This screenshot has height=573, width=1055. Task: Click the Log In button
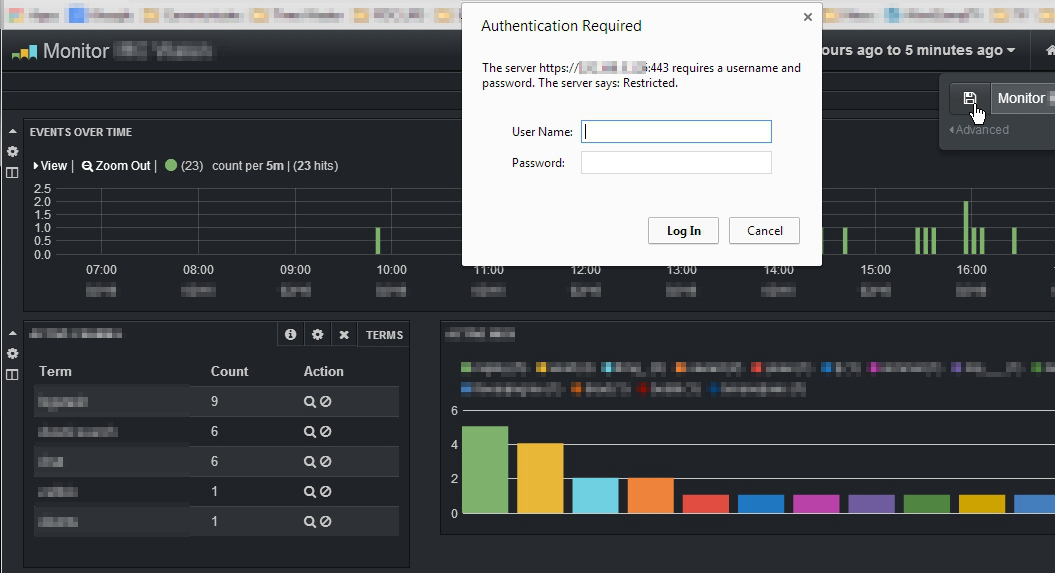click(x=684, y=231)
